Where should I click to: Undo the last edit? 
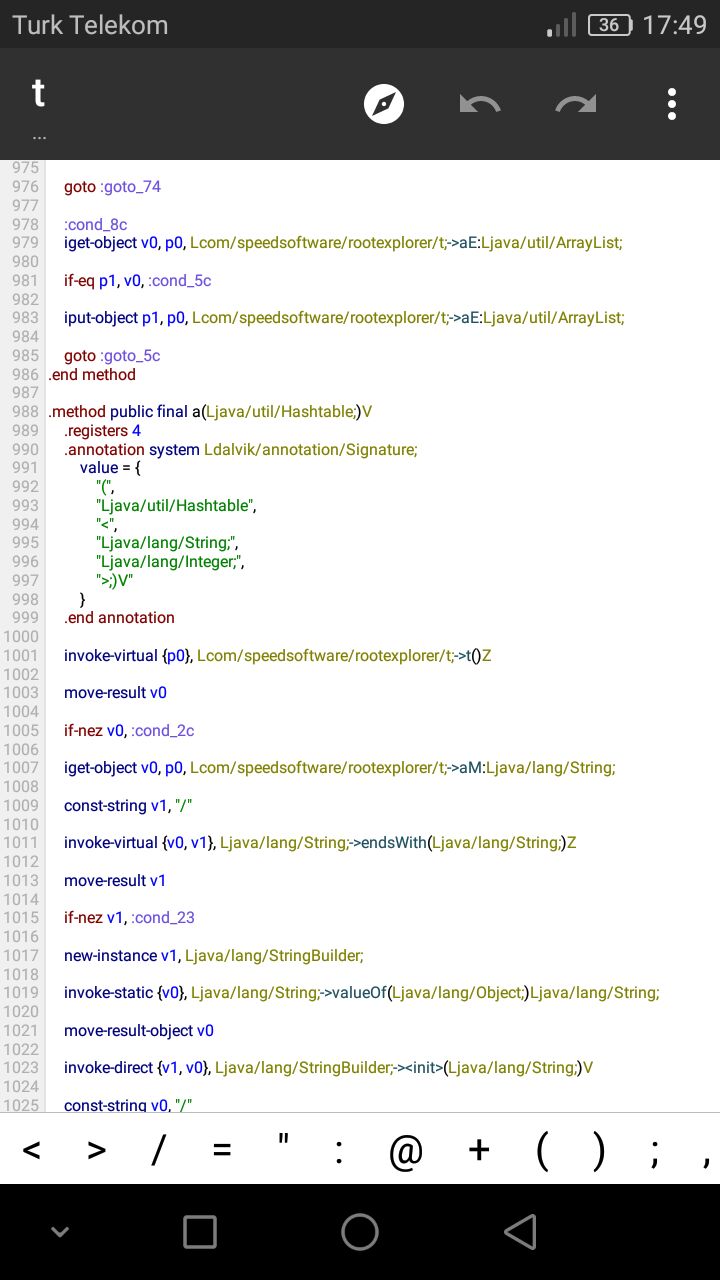point(480,104)
